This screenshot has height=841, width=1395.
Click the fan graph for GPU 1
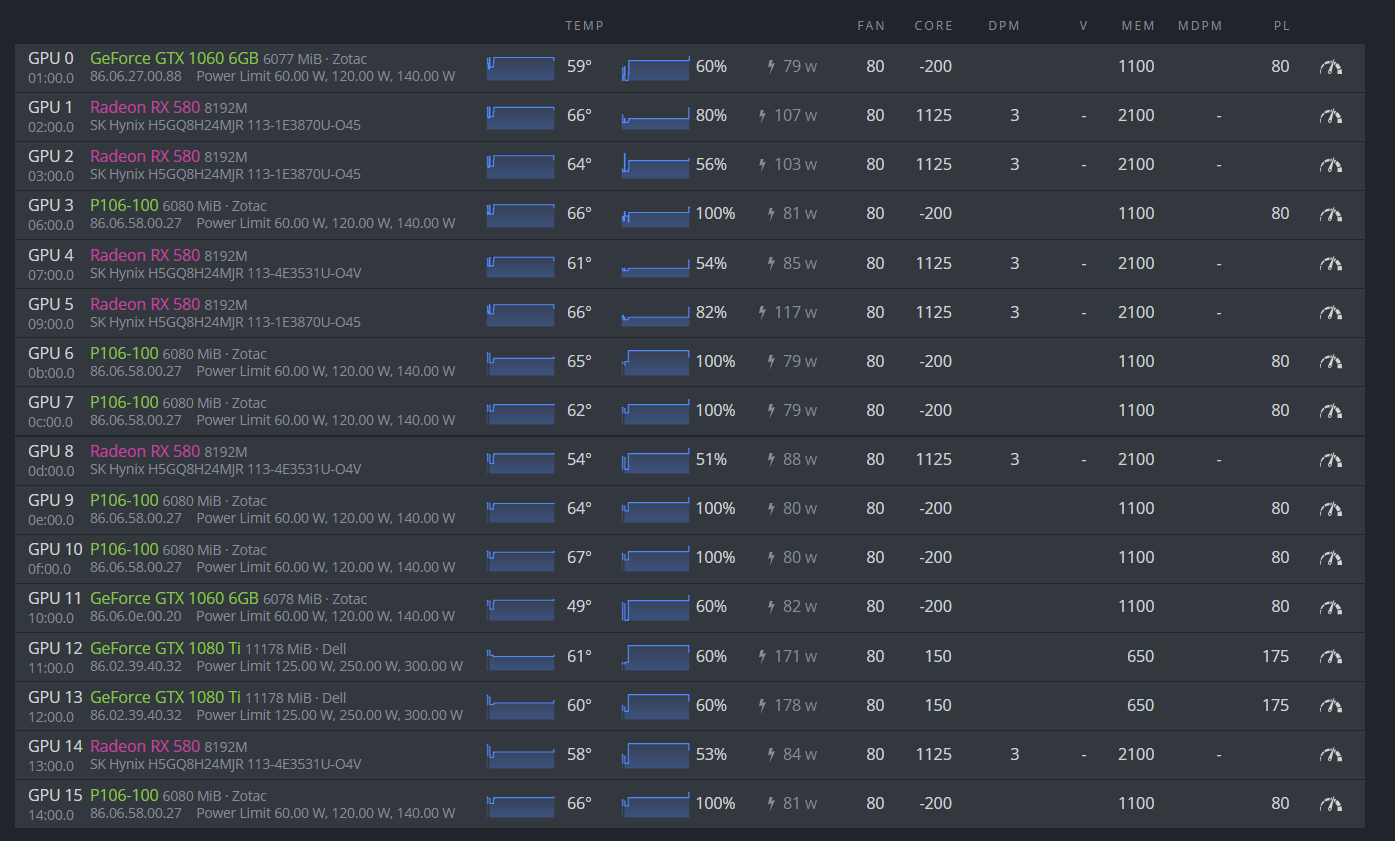click(655, 117)
